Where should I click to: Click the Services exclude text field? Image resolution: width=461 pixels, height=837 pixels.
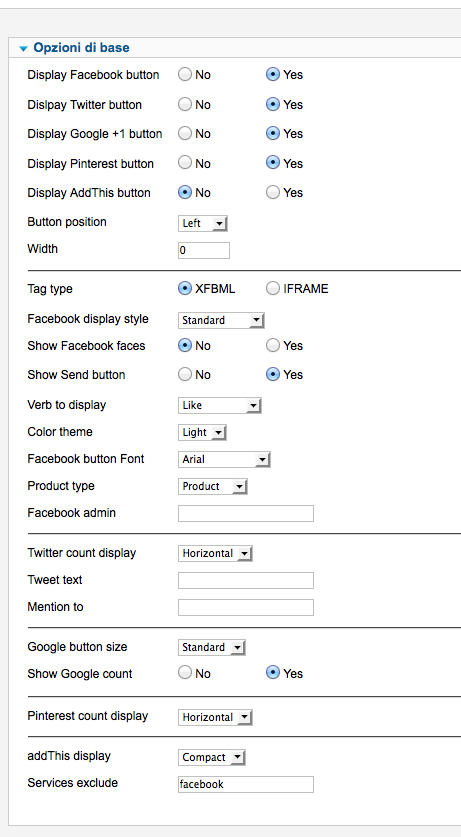246,784
